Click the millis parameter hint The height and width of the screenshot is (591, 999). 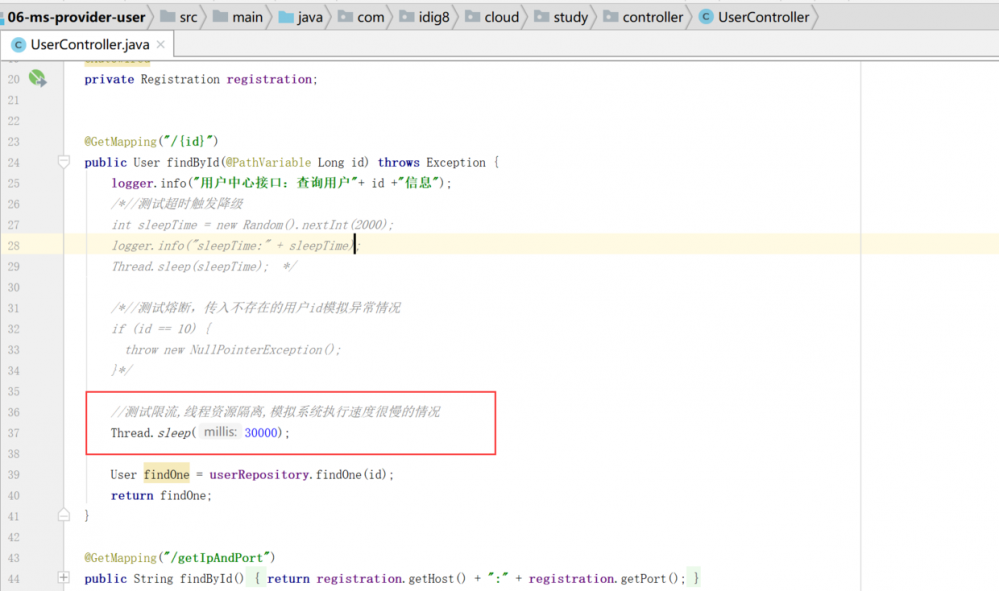pyautogui.click(x=220, y=432)
